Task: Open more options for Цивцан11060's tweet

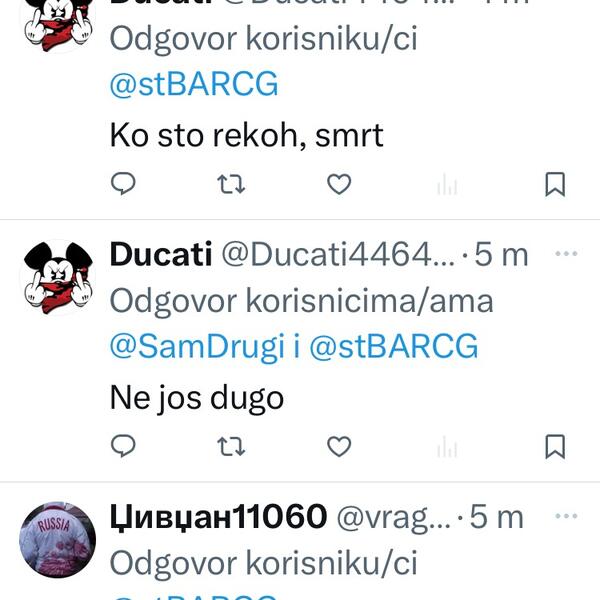Action: [x=566, y=516]
